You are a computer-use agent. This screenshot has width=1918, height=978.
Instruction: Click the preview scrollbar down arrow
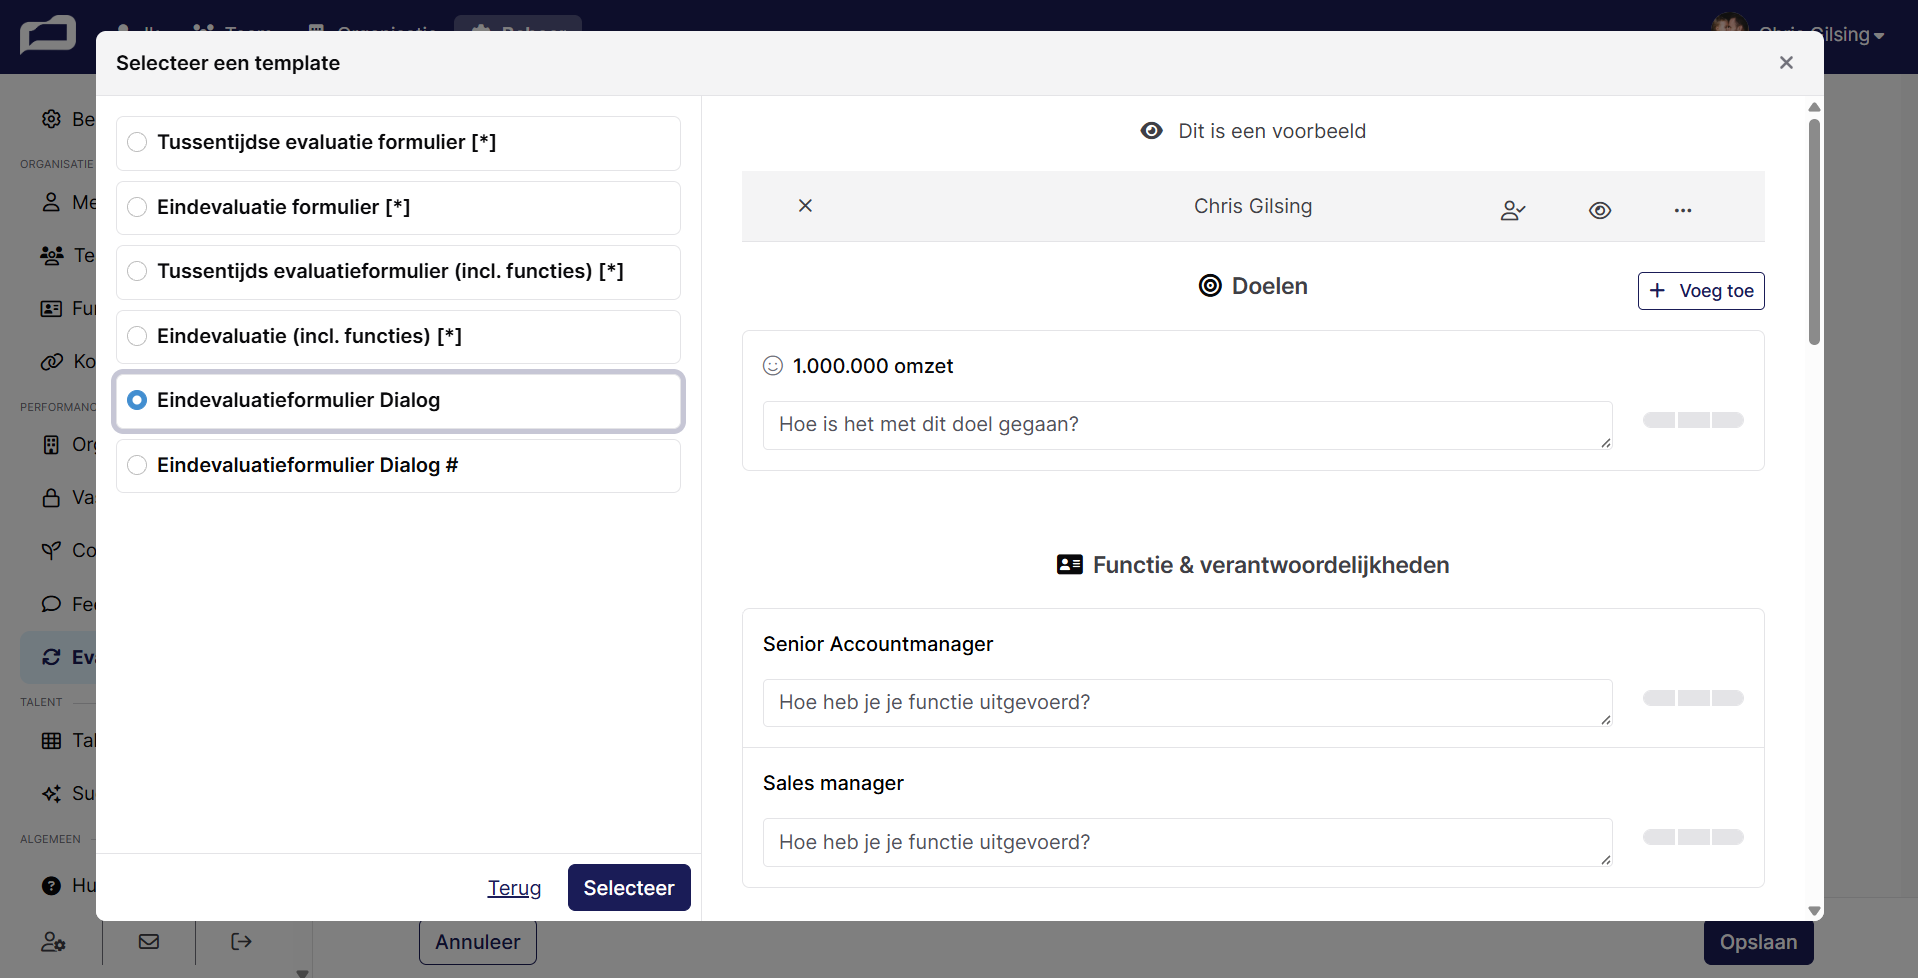(x=1814, y=911)
